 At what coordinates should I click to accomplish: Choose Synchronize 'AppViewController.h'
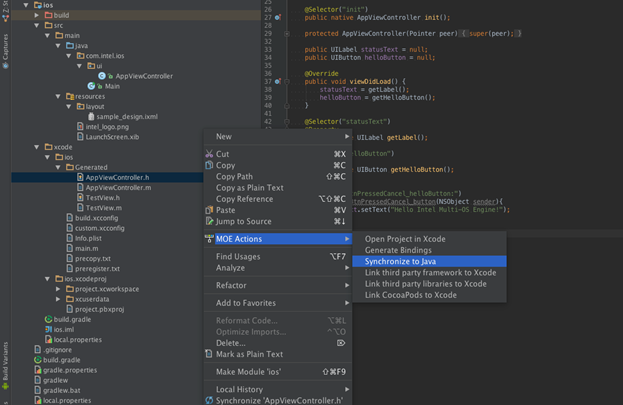pos(278,400)
